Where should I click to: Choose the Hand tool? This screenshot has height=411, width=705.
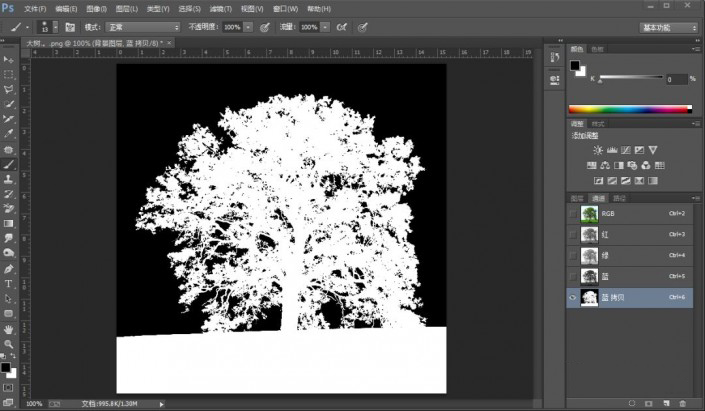[9, 328]
